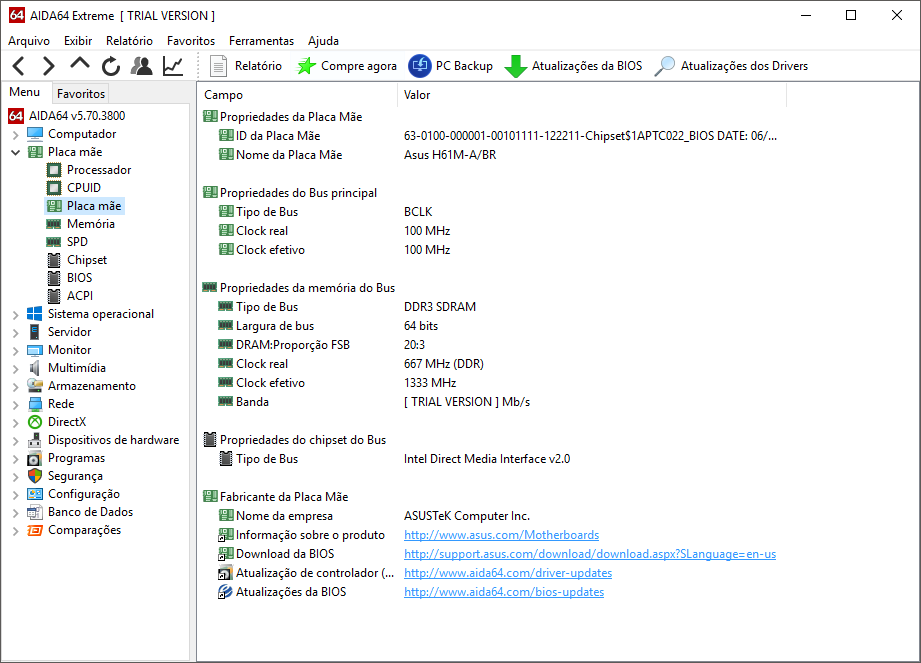Open the Exibir menu
The image size is (921, 663).
pyautogui.click(x=78, y=41)
